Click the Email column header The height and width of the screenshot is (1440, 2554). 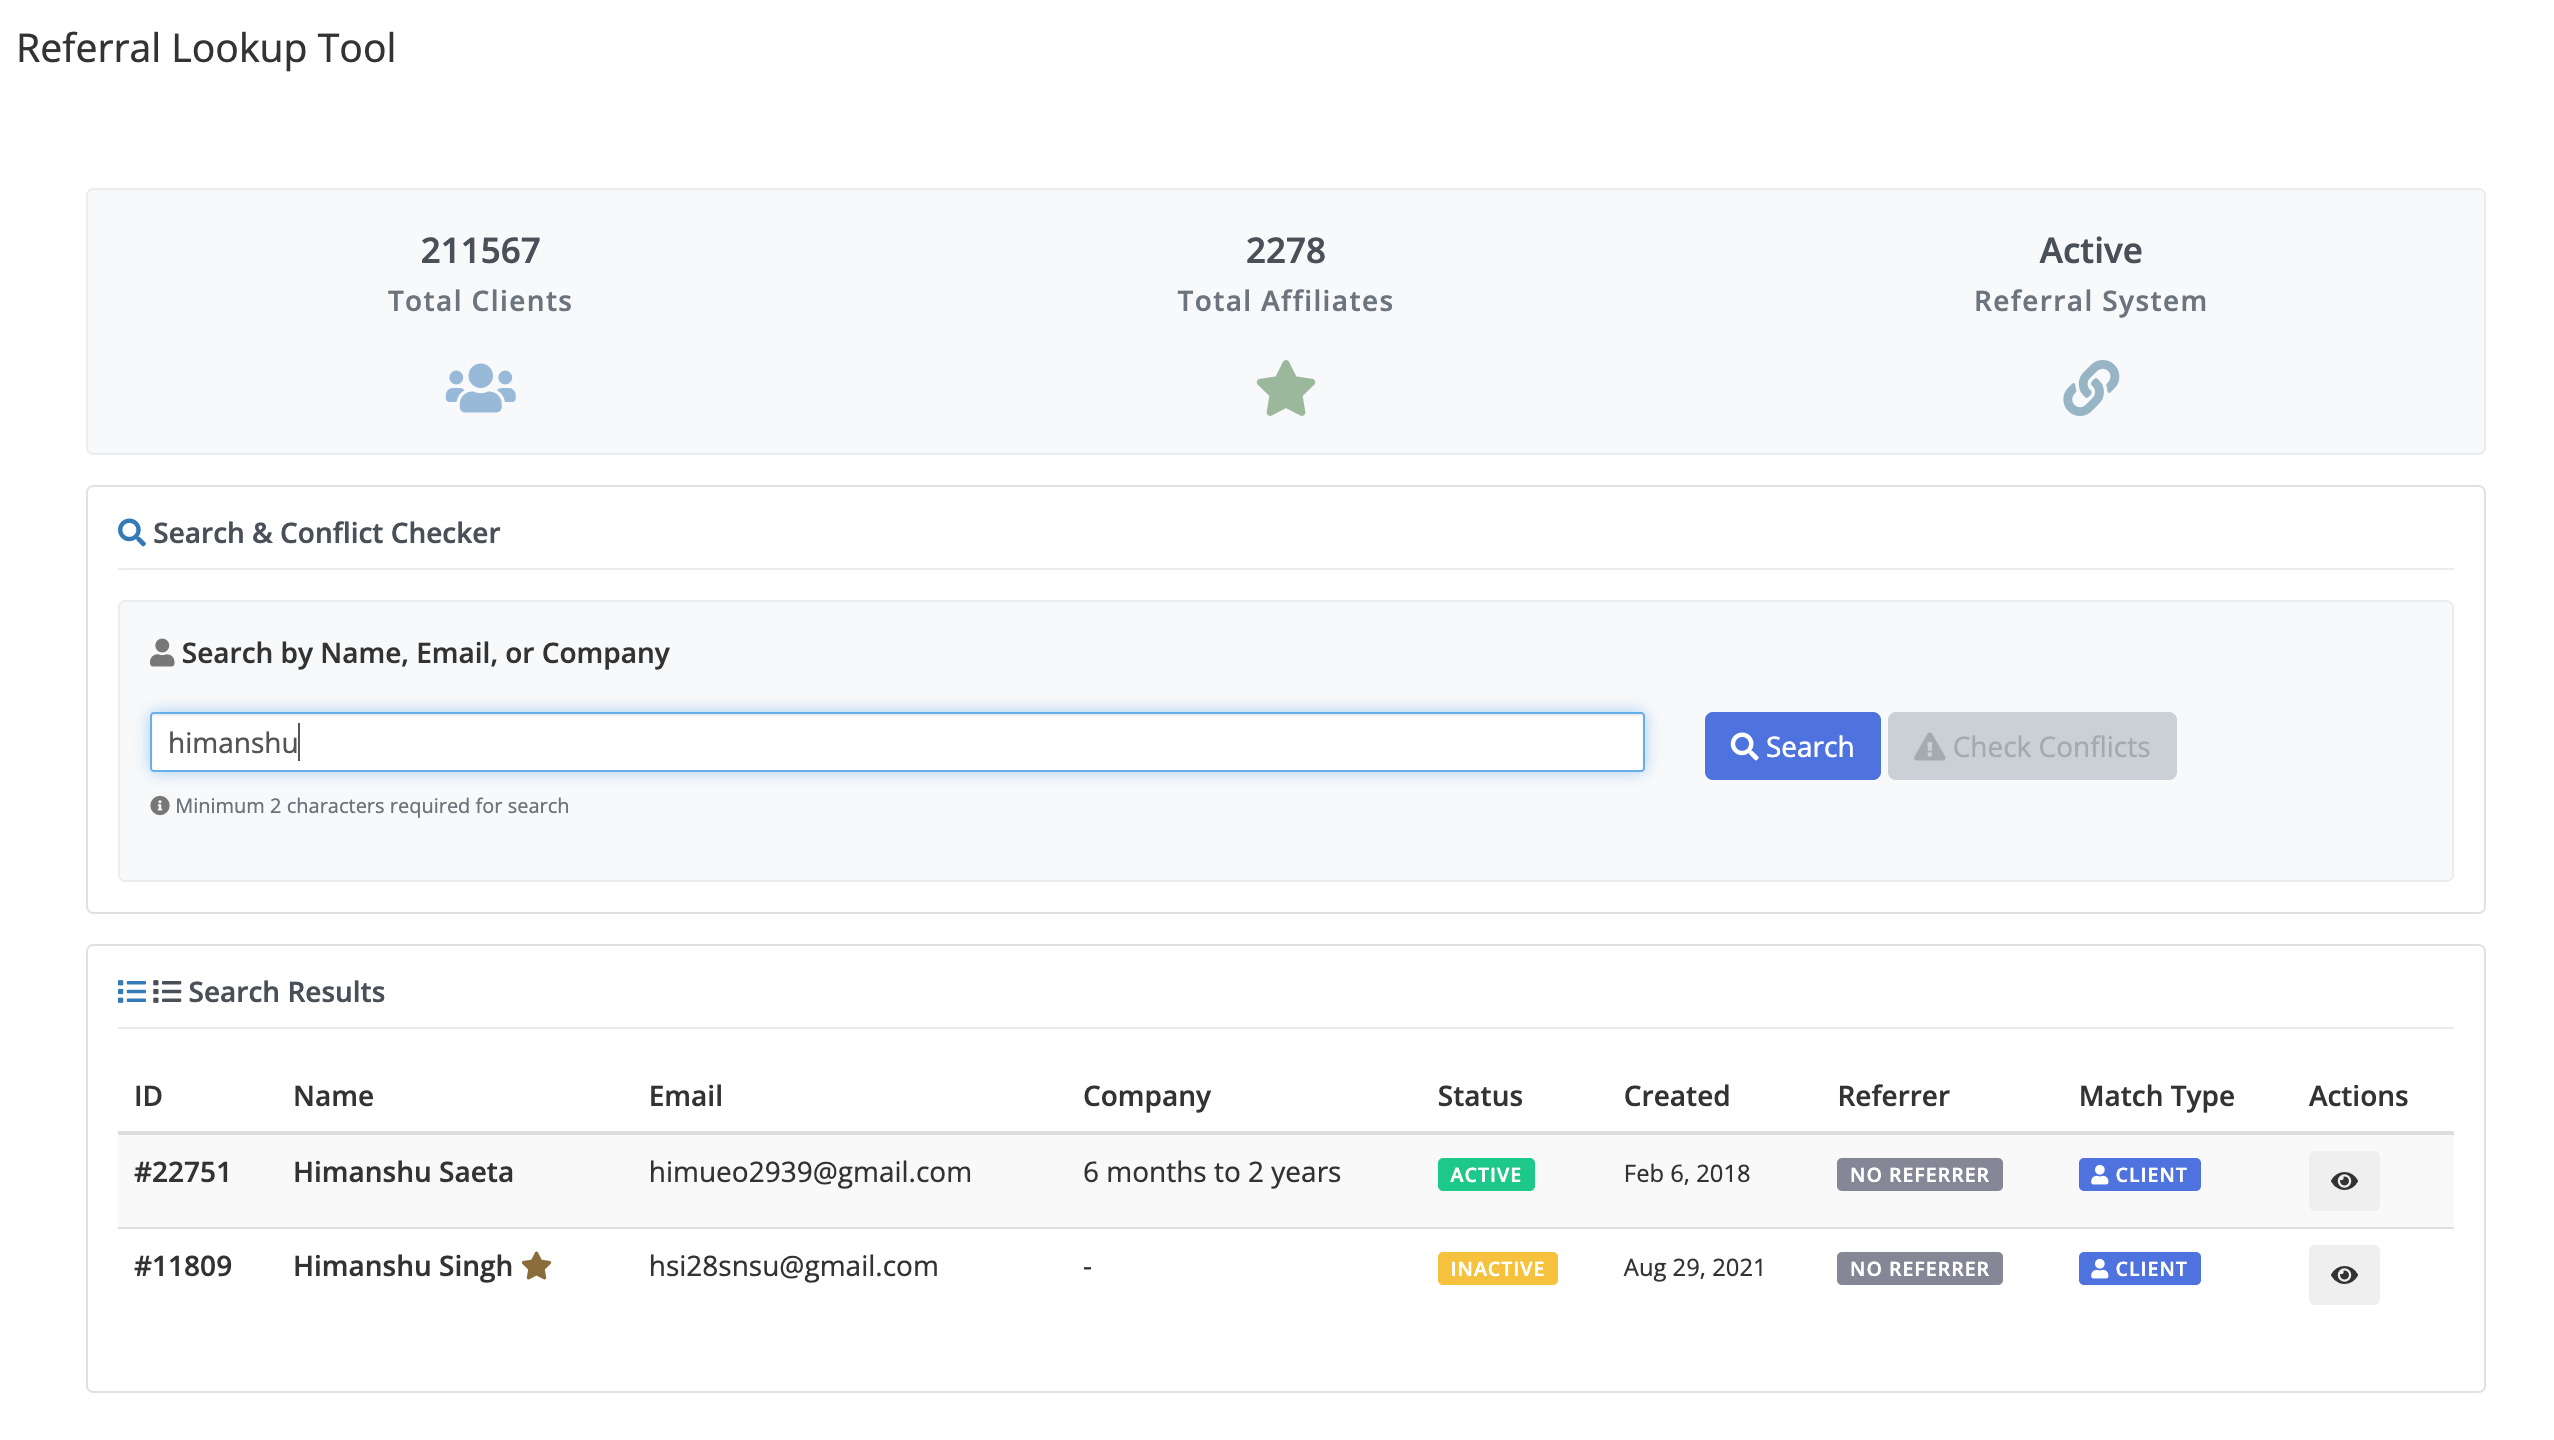coord(685,1096)
